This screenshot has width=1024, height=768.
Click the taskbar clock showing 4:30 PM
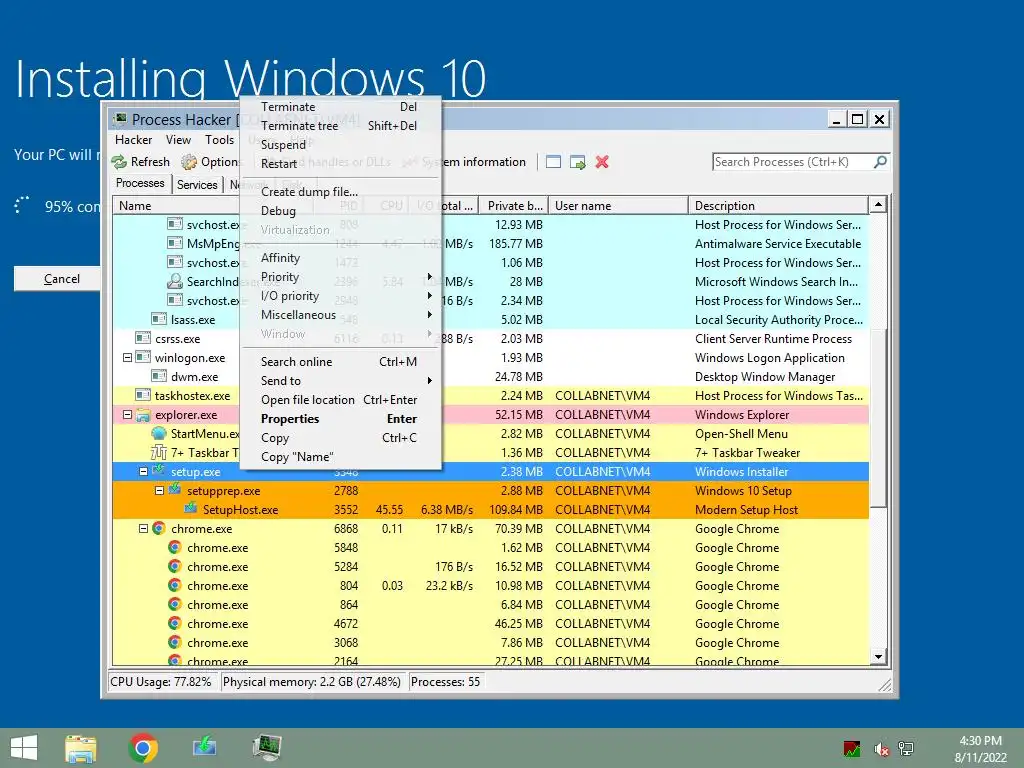(x=980, y=749)
